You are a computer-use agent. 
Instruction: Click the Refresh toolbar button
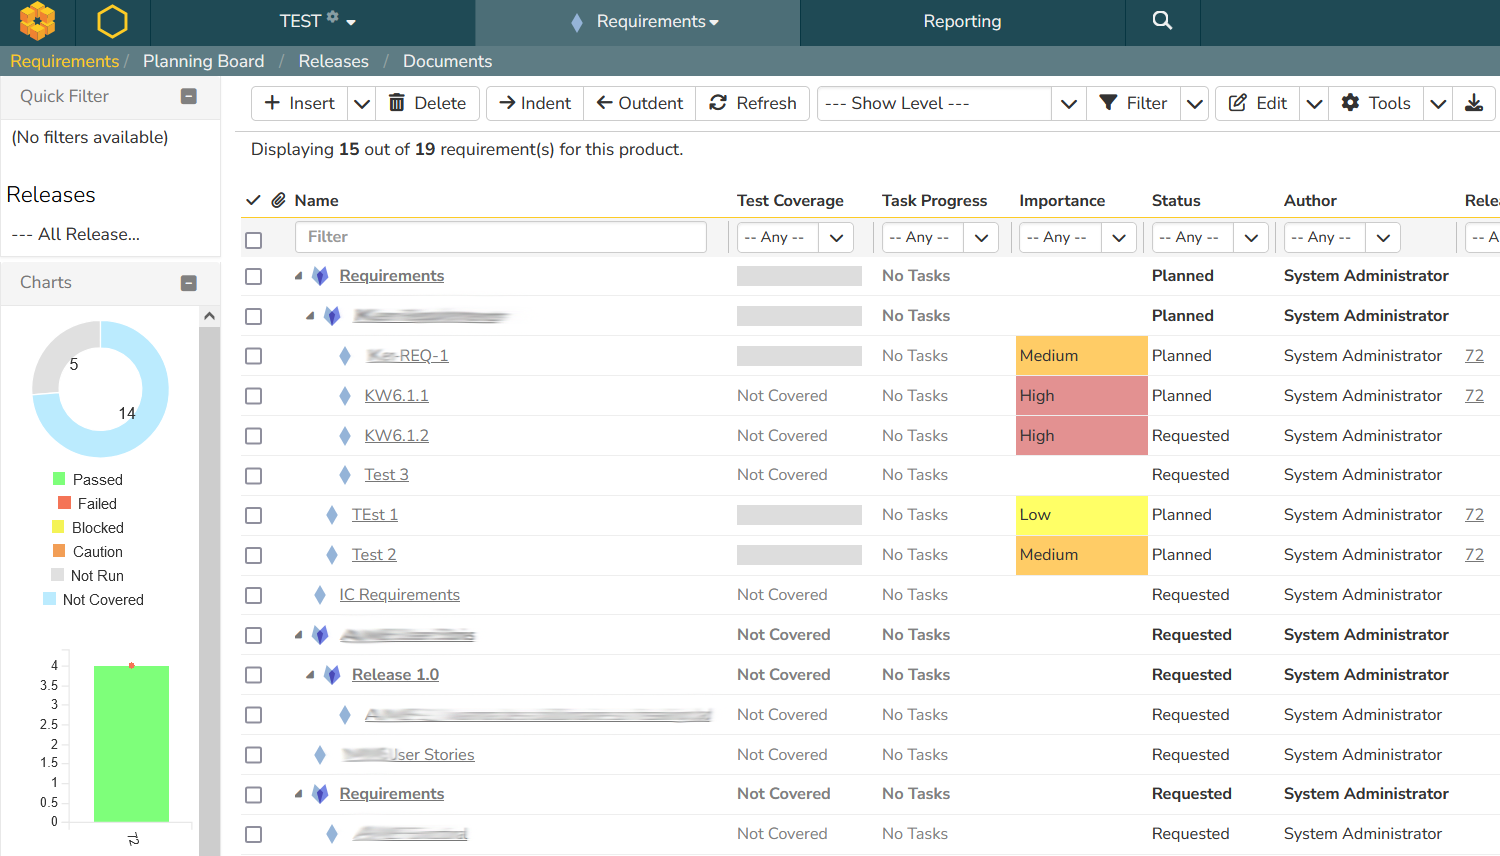tap(753, 103)
